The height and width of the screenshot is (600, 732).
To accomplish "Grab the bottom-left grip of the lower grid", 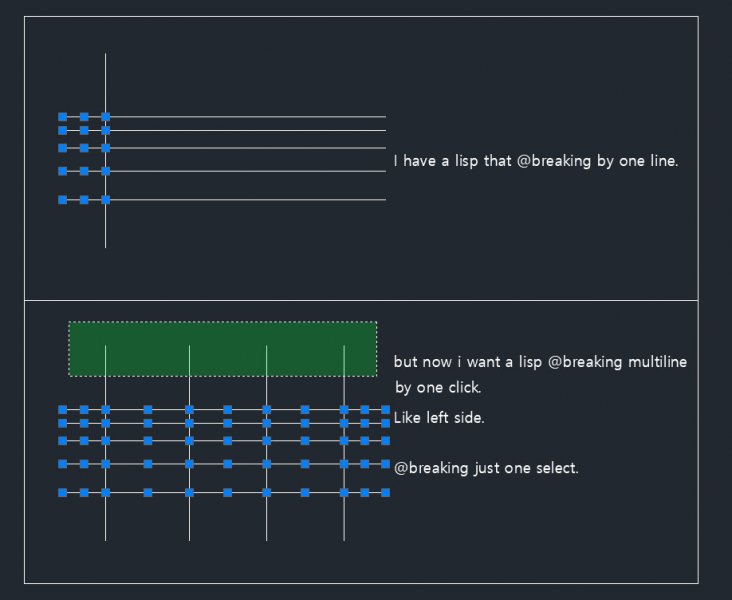I will tap(62, 492).
